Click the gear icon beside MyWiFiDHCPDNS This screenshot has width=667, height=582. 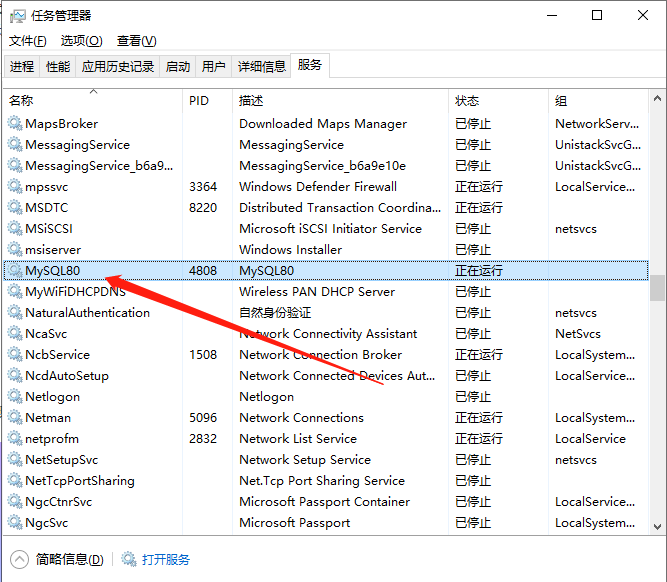[15, 291]
